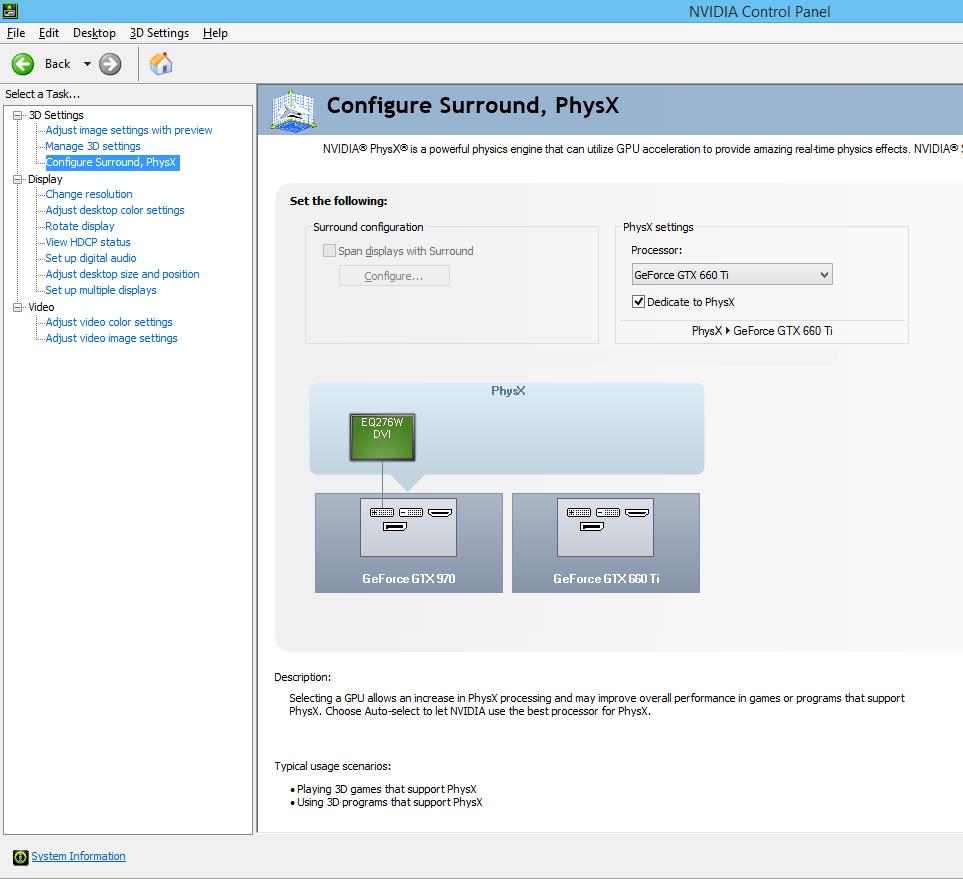Click the green Back arrow icon
The height and width of the screenshot is (879, 963).
pos(23,64)
